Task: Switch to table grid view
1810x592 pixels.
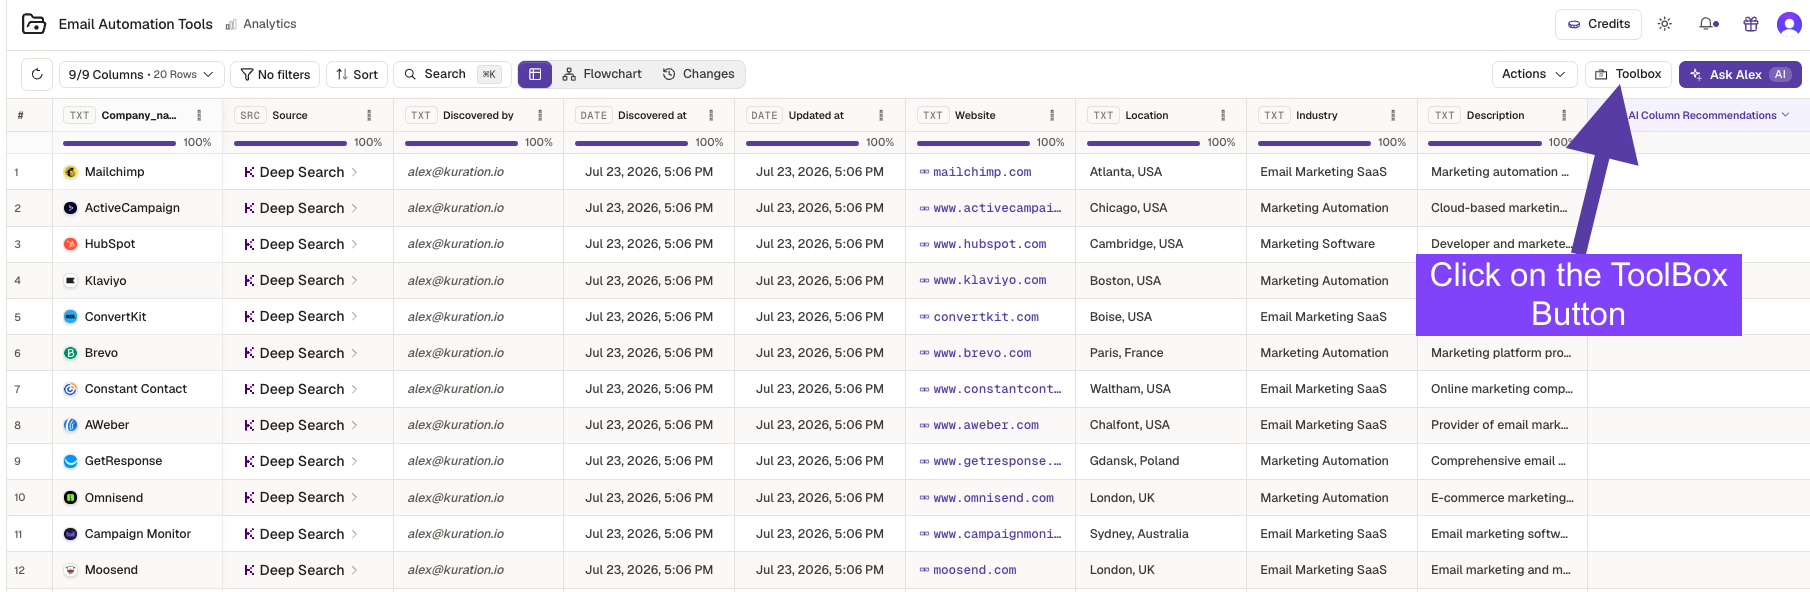Action: (x=535, y=74)
